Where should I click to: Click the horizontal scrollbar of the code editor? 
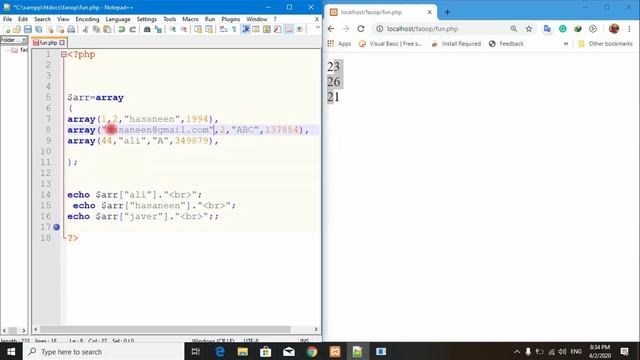pos(165,329)
